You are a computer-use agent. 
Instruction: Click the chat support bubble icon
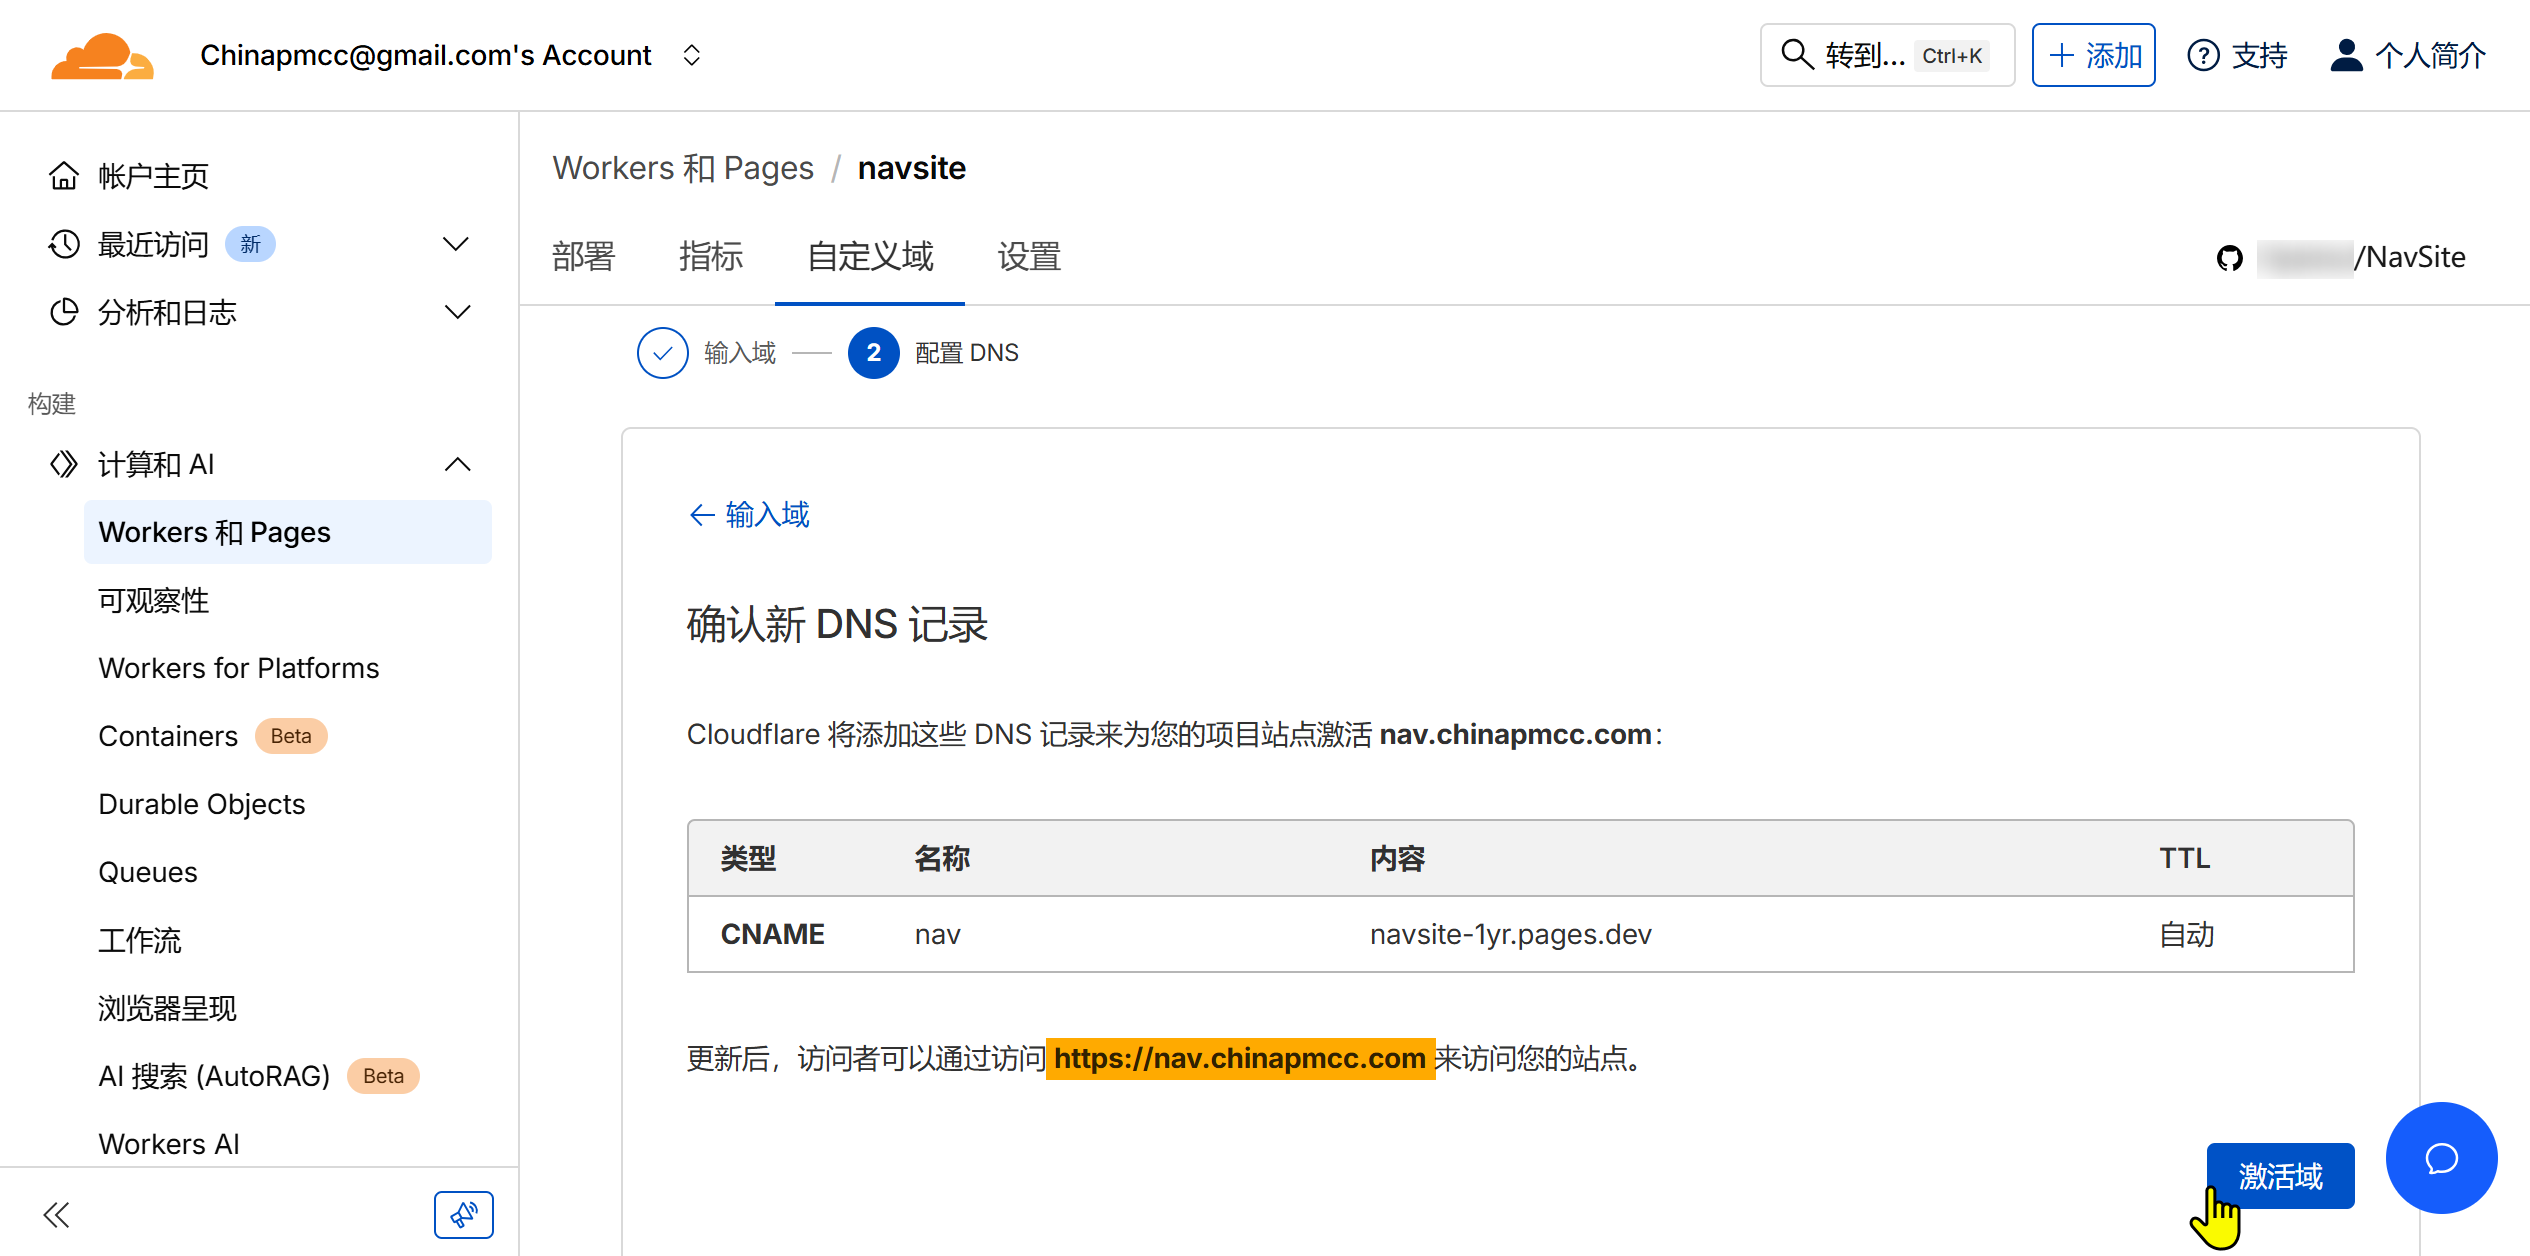2440,1158
